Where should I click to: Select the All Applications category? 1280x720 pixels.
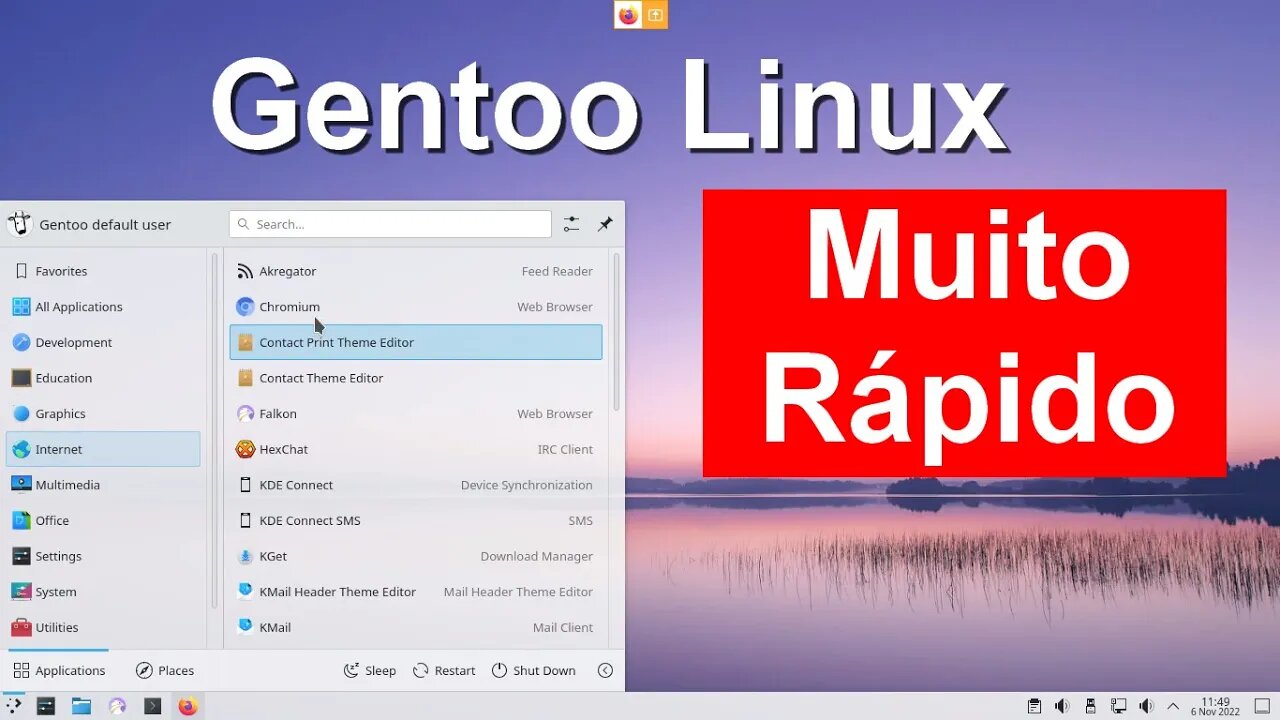(x=103, y=307)
